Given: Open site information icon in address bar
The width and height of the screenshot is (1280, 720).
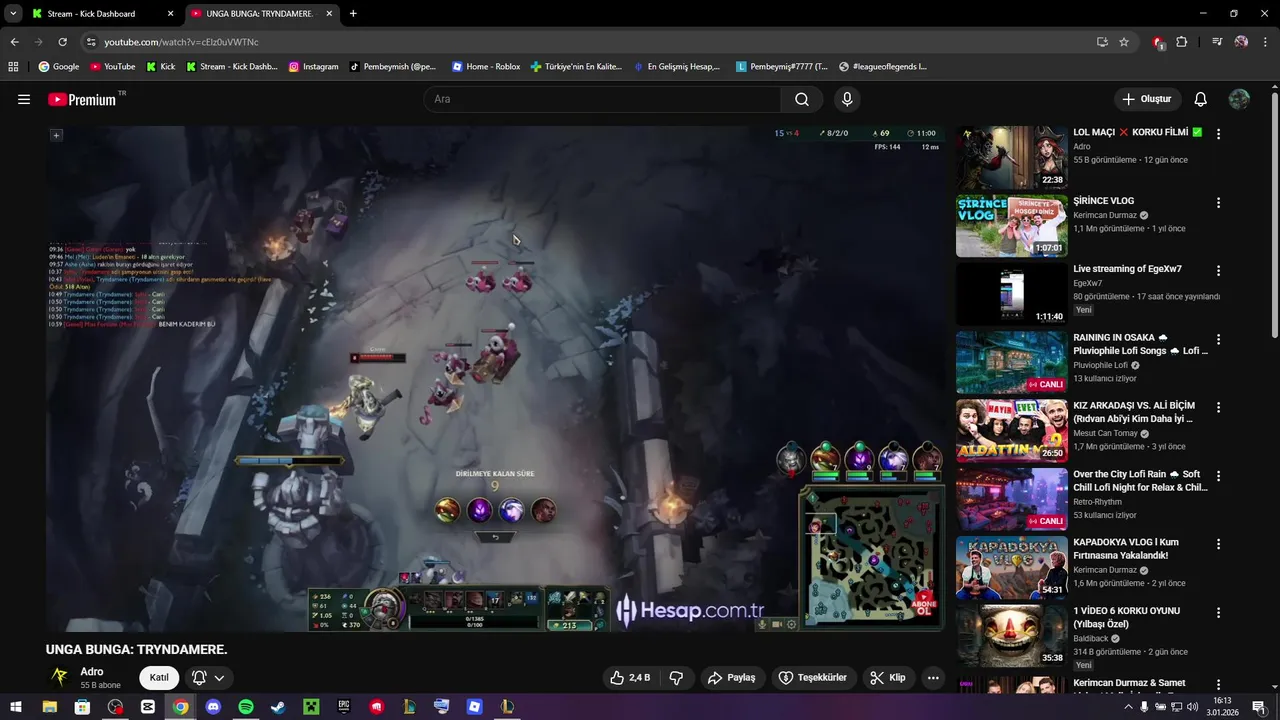Looking at the screenshot, I should coord(91,42).
